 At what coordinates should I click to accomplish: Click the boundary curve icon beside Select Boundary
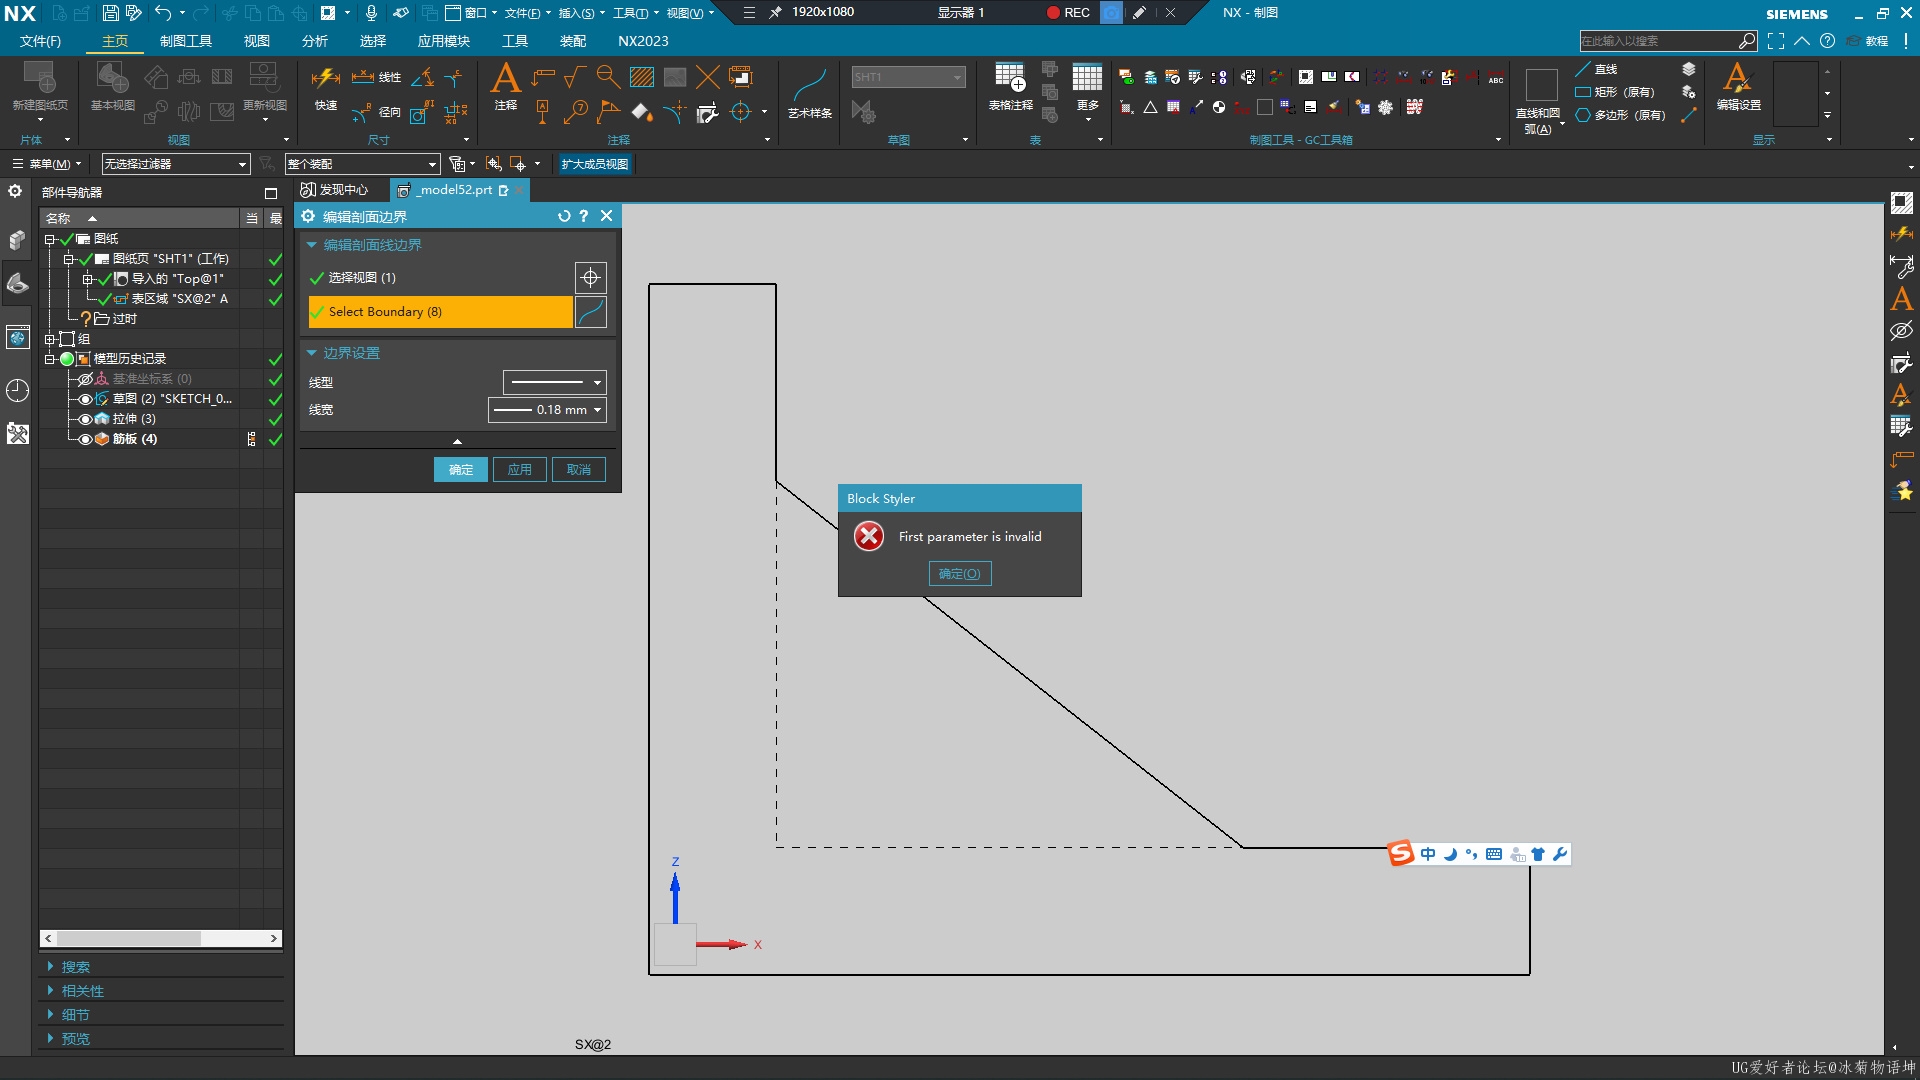(x=590, y=312)
